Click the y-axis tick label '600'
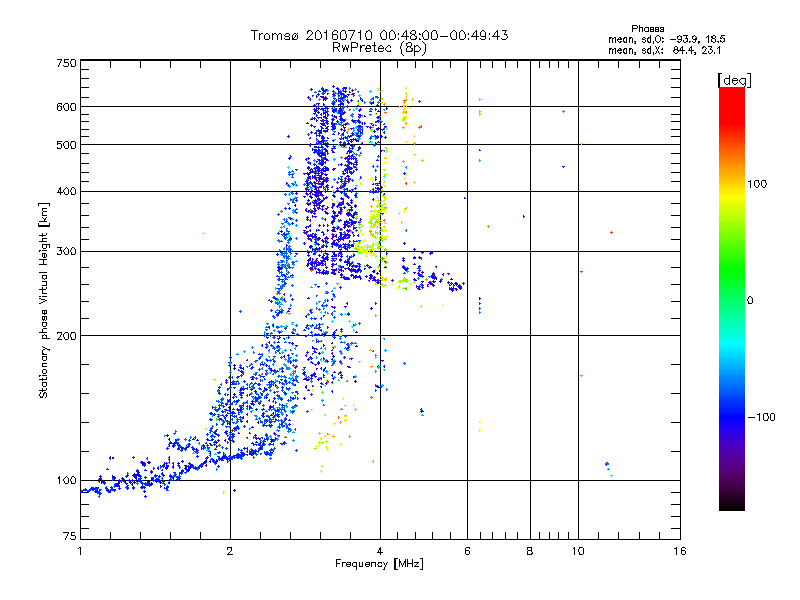This screenshot has width=800, height=600. click(x=66, y=107)
